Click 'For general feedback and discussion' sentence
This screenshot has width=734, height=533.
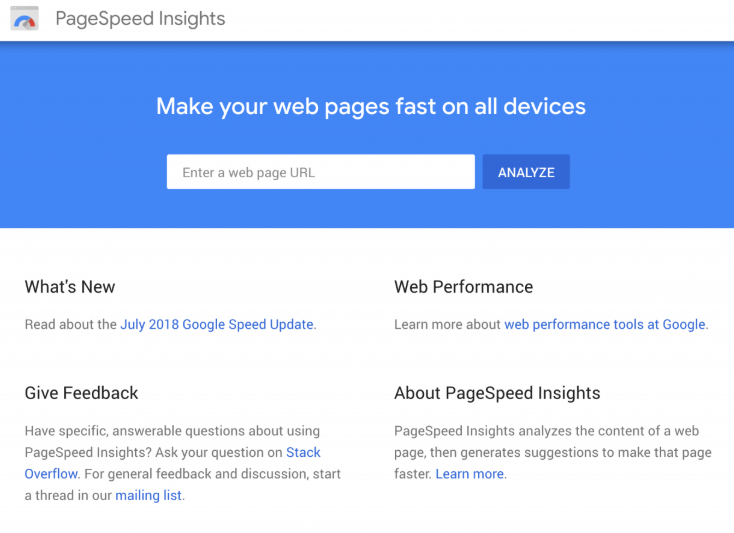[x=196, y=474]
